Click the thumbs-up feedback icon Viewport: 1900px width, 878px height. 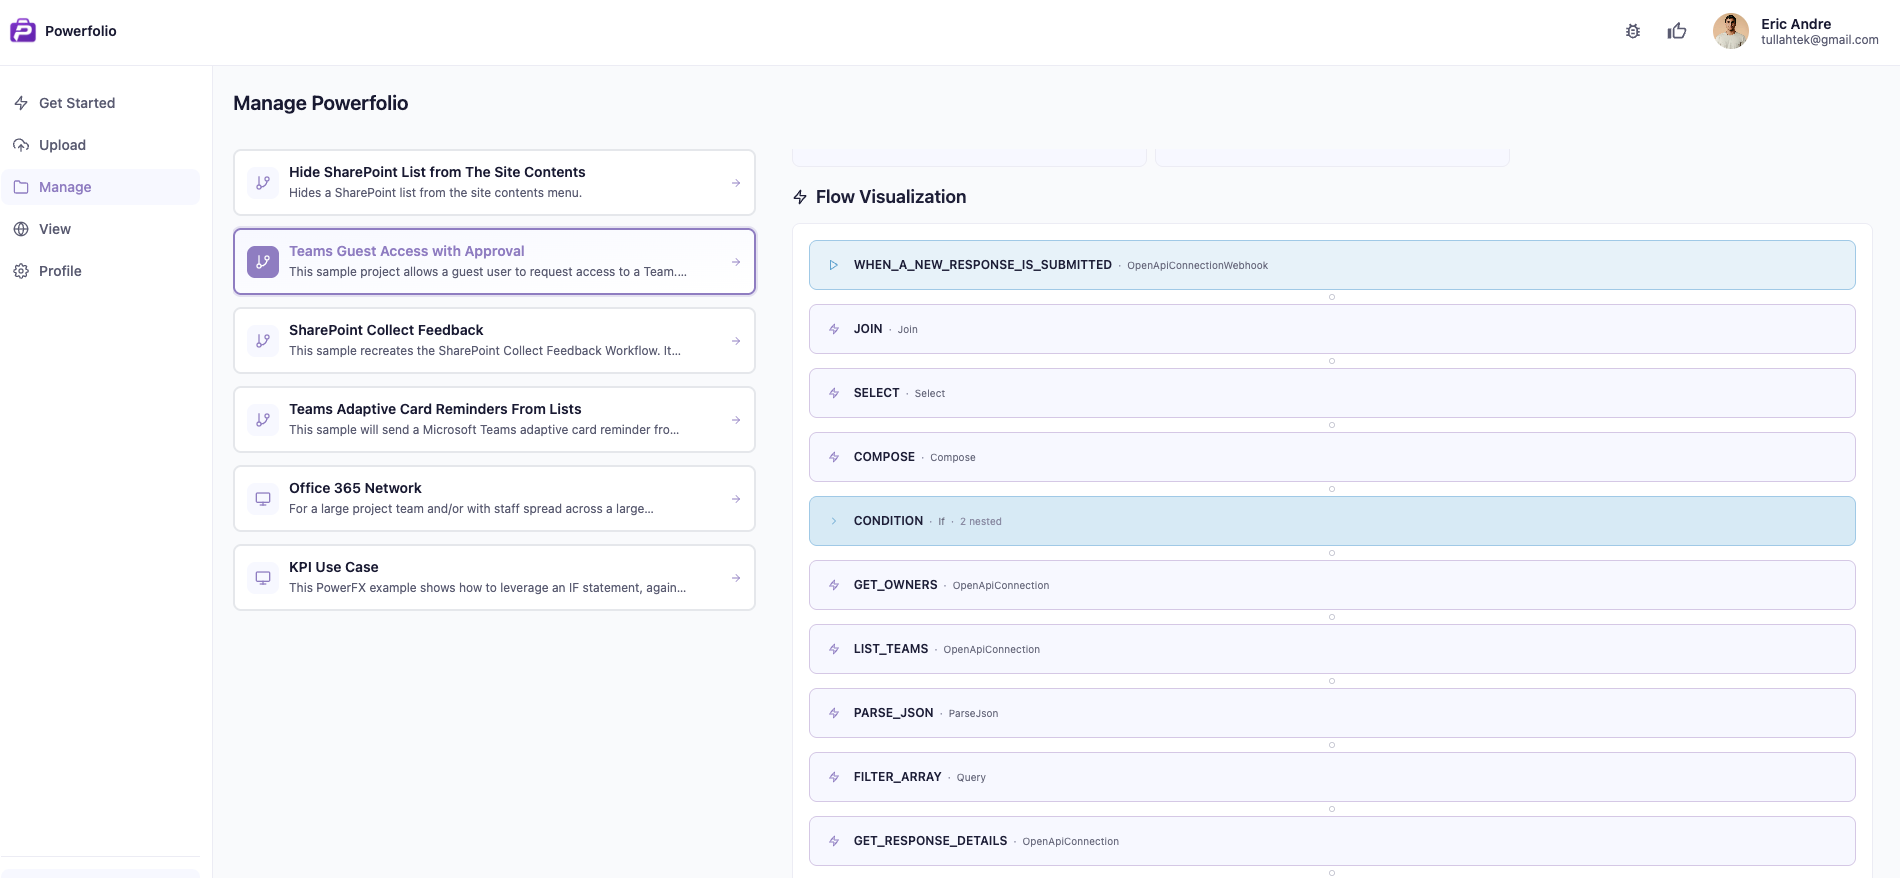pyautogui.click(x=1677, y=31)
